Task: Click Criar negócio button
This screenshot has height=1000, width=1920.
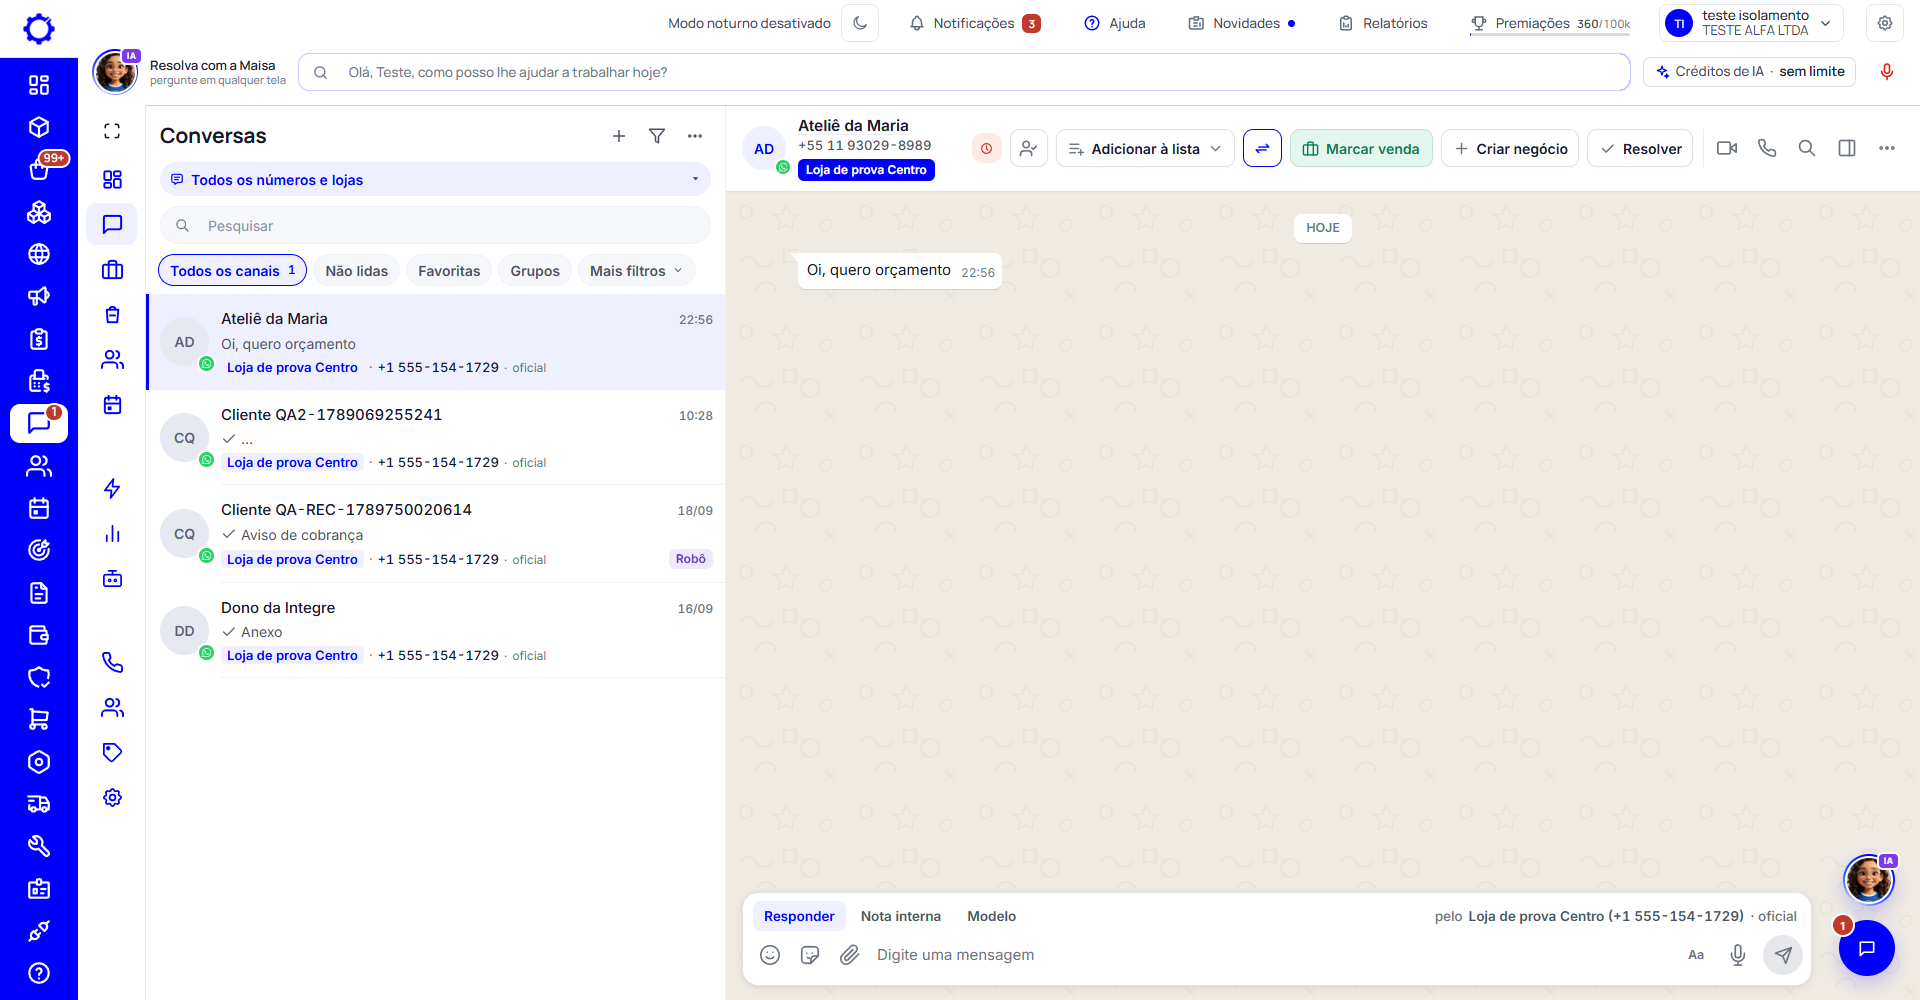Action: (1510, 149)
